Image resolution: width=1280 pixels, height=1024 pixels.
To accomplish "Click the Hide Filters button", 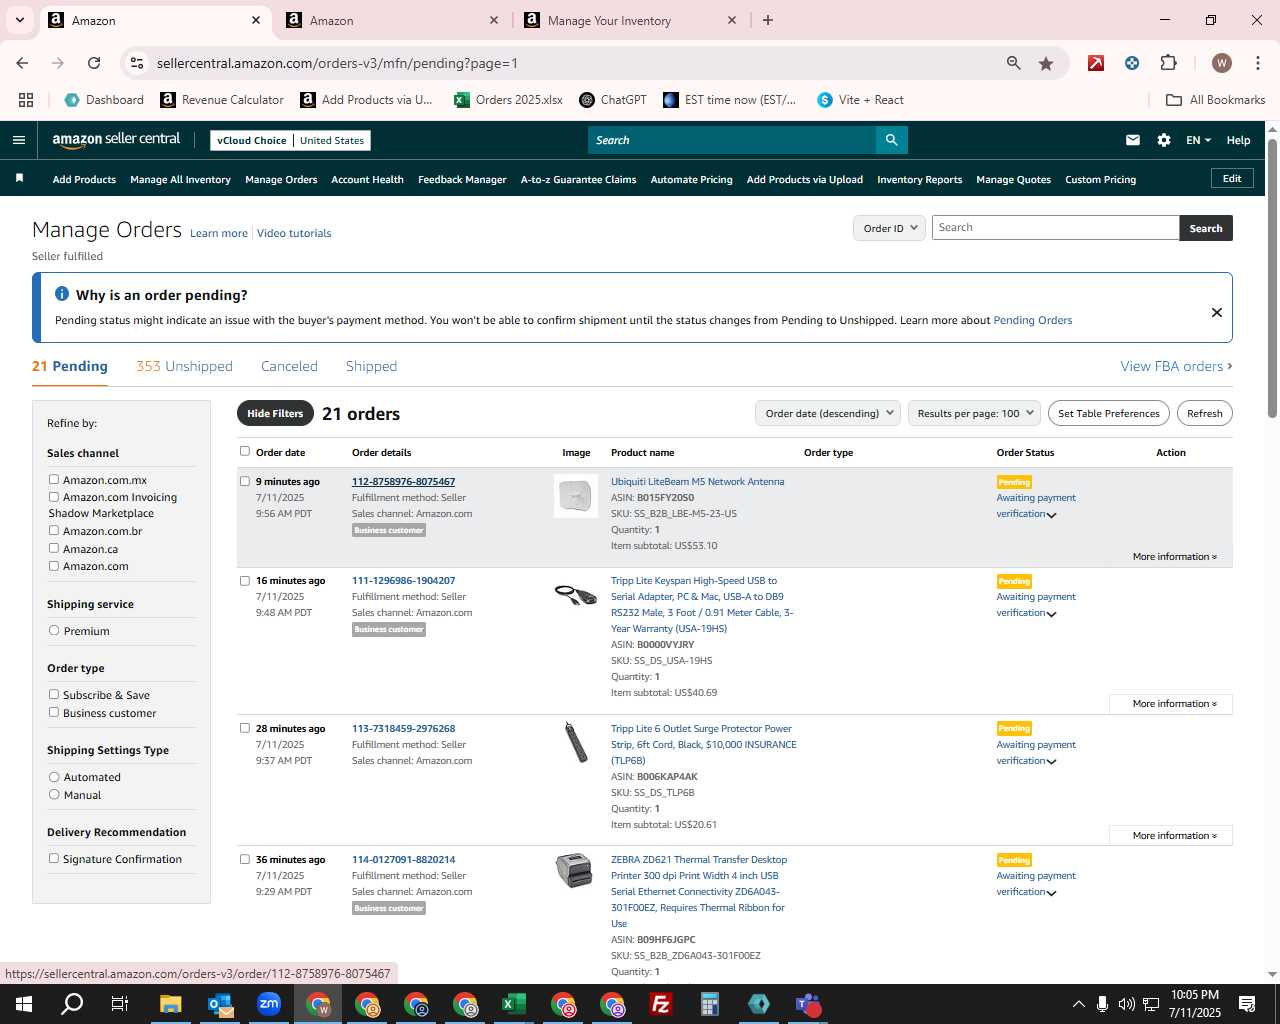I will 275,413.
